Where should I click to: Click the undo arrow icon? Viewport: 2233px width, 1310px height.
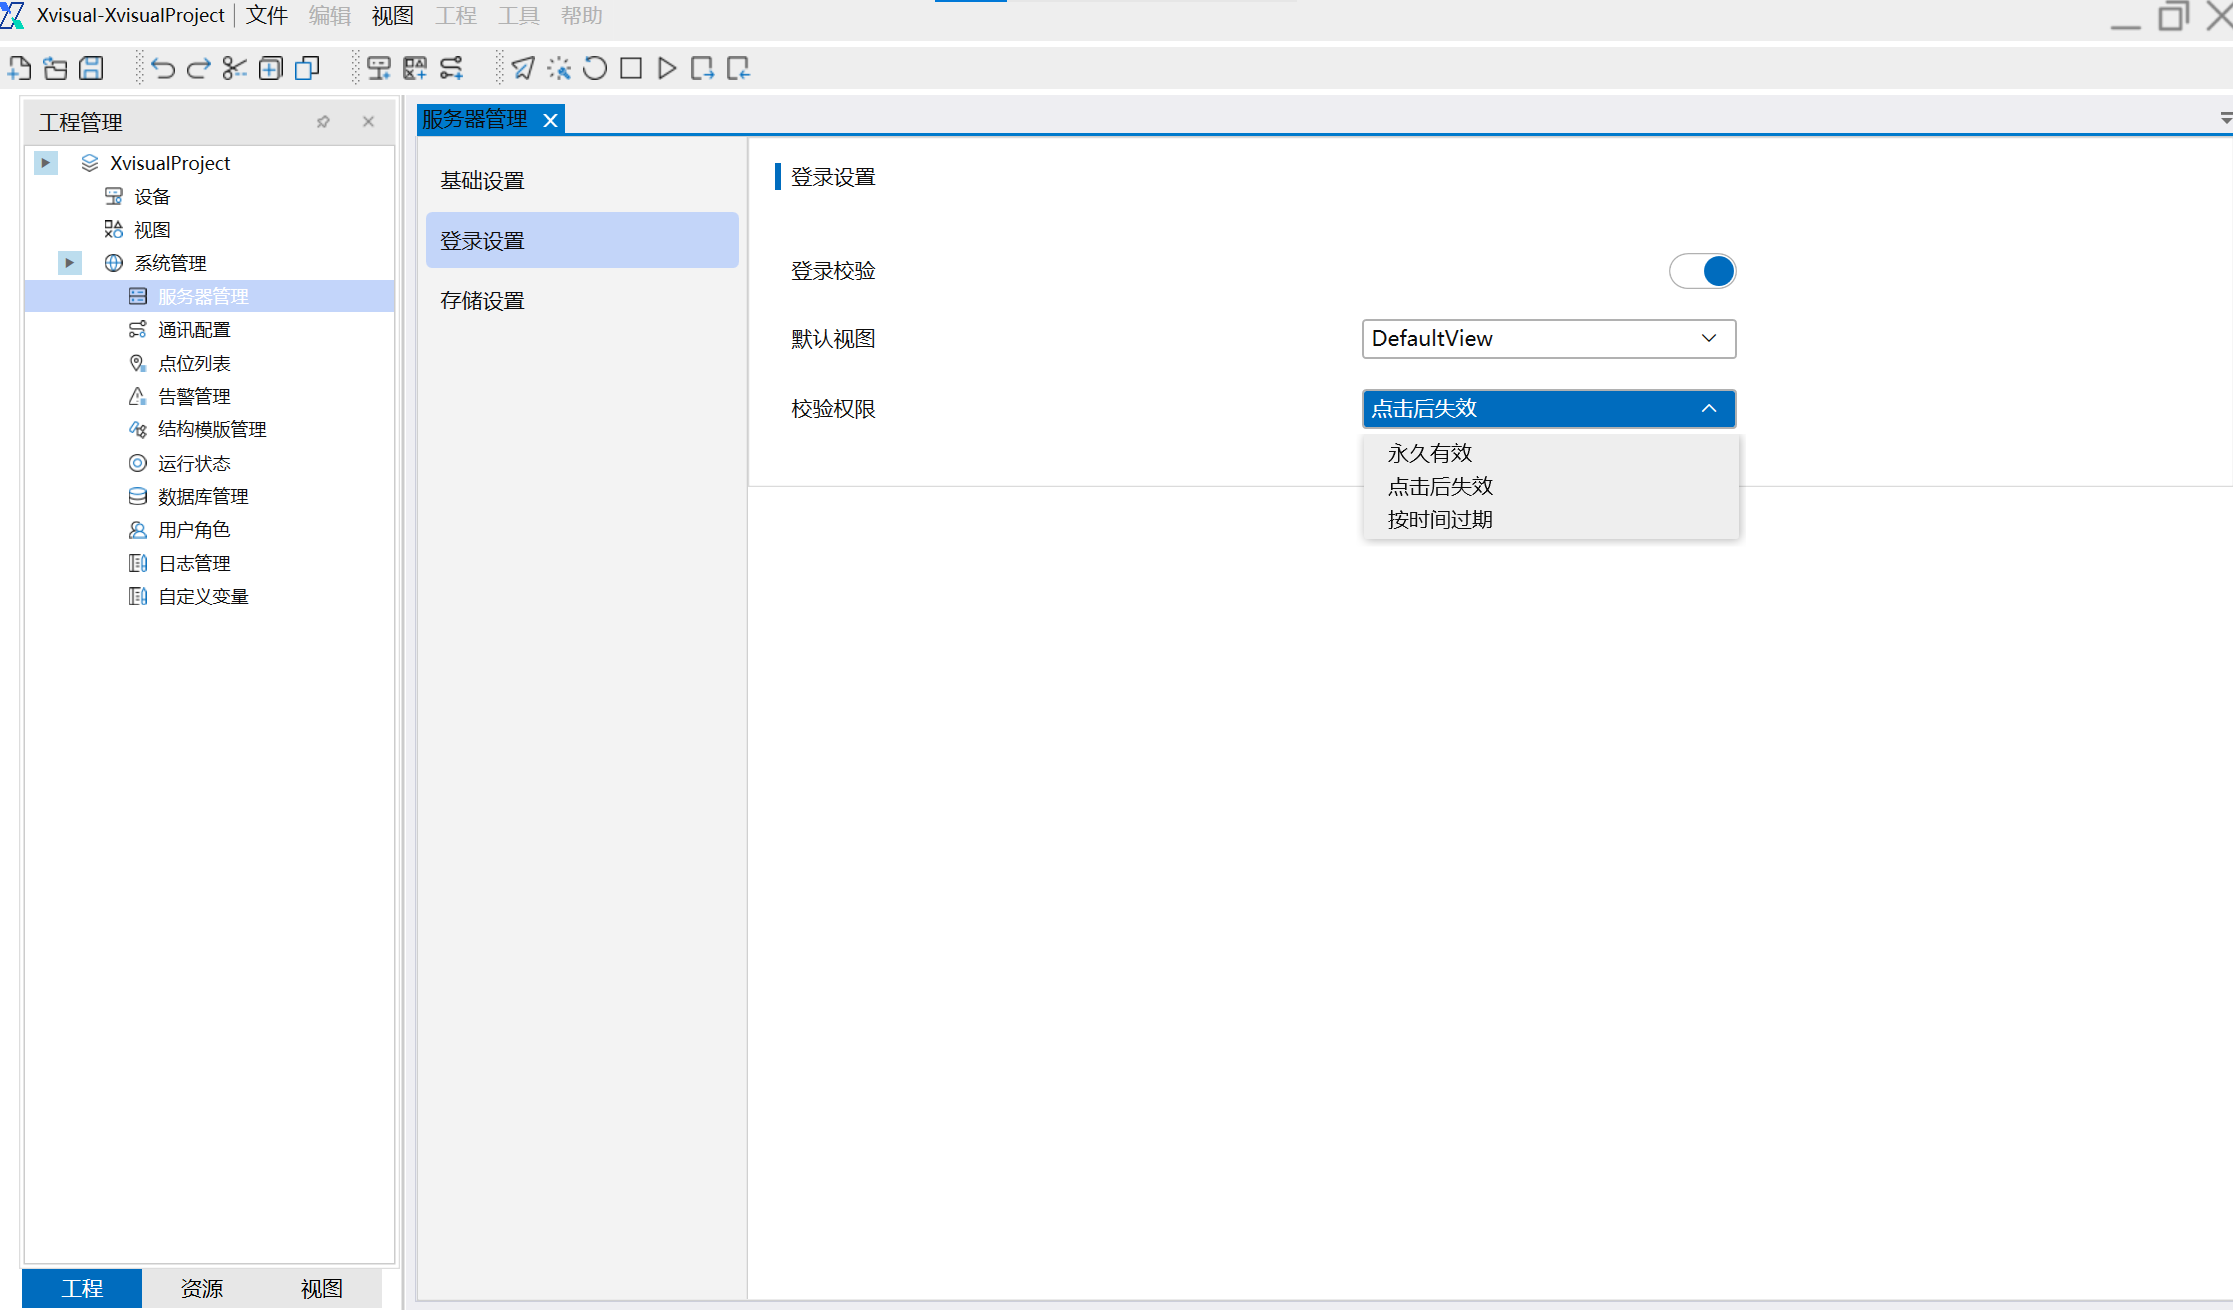point(163,68)
